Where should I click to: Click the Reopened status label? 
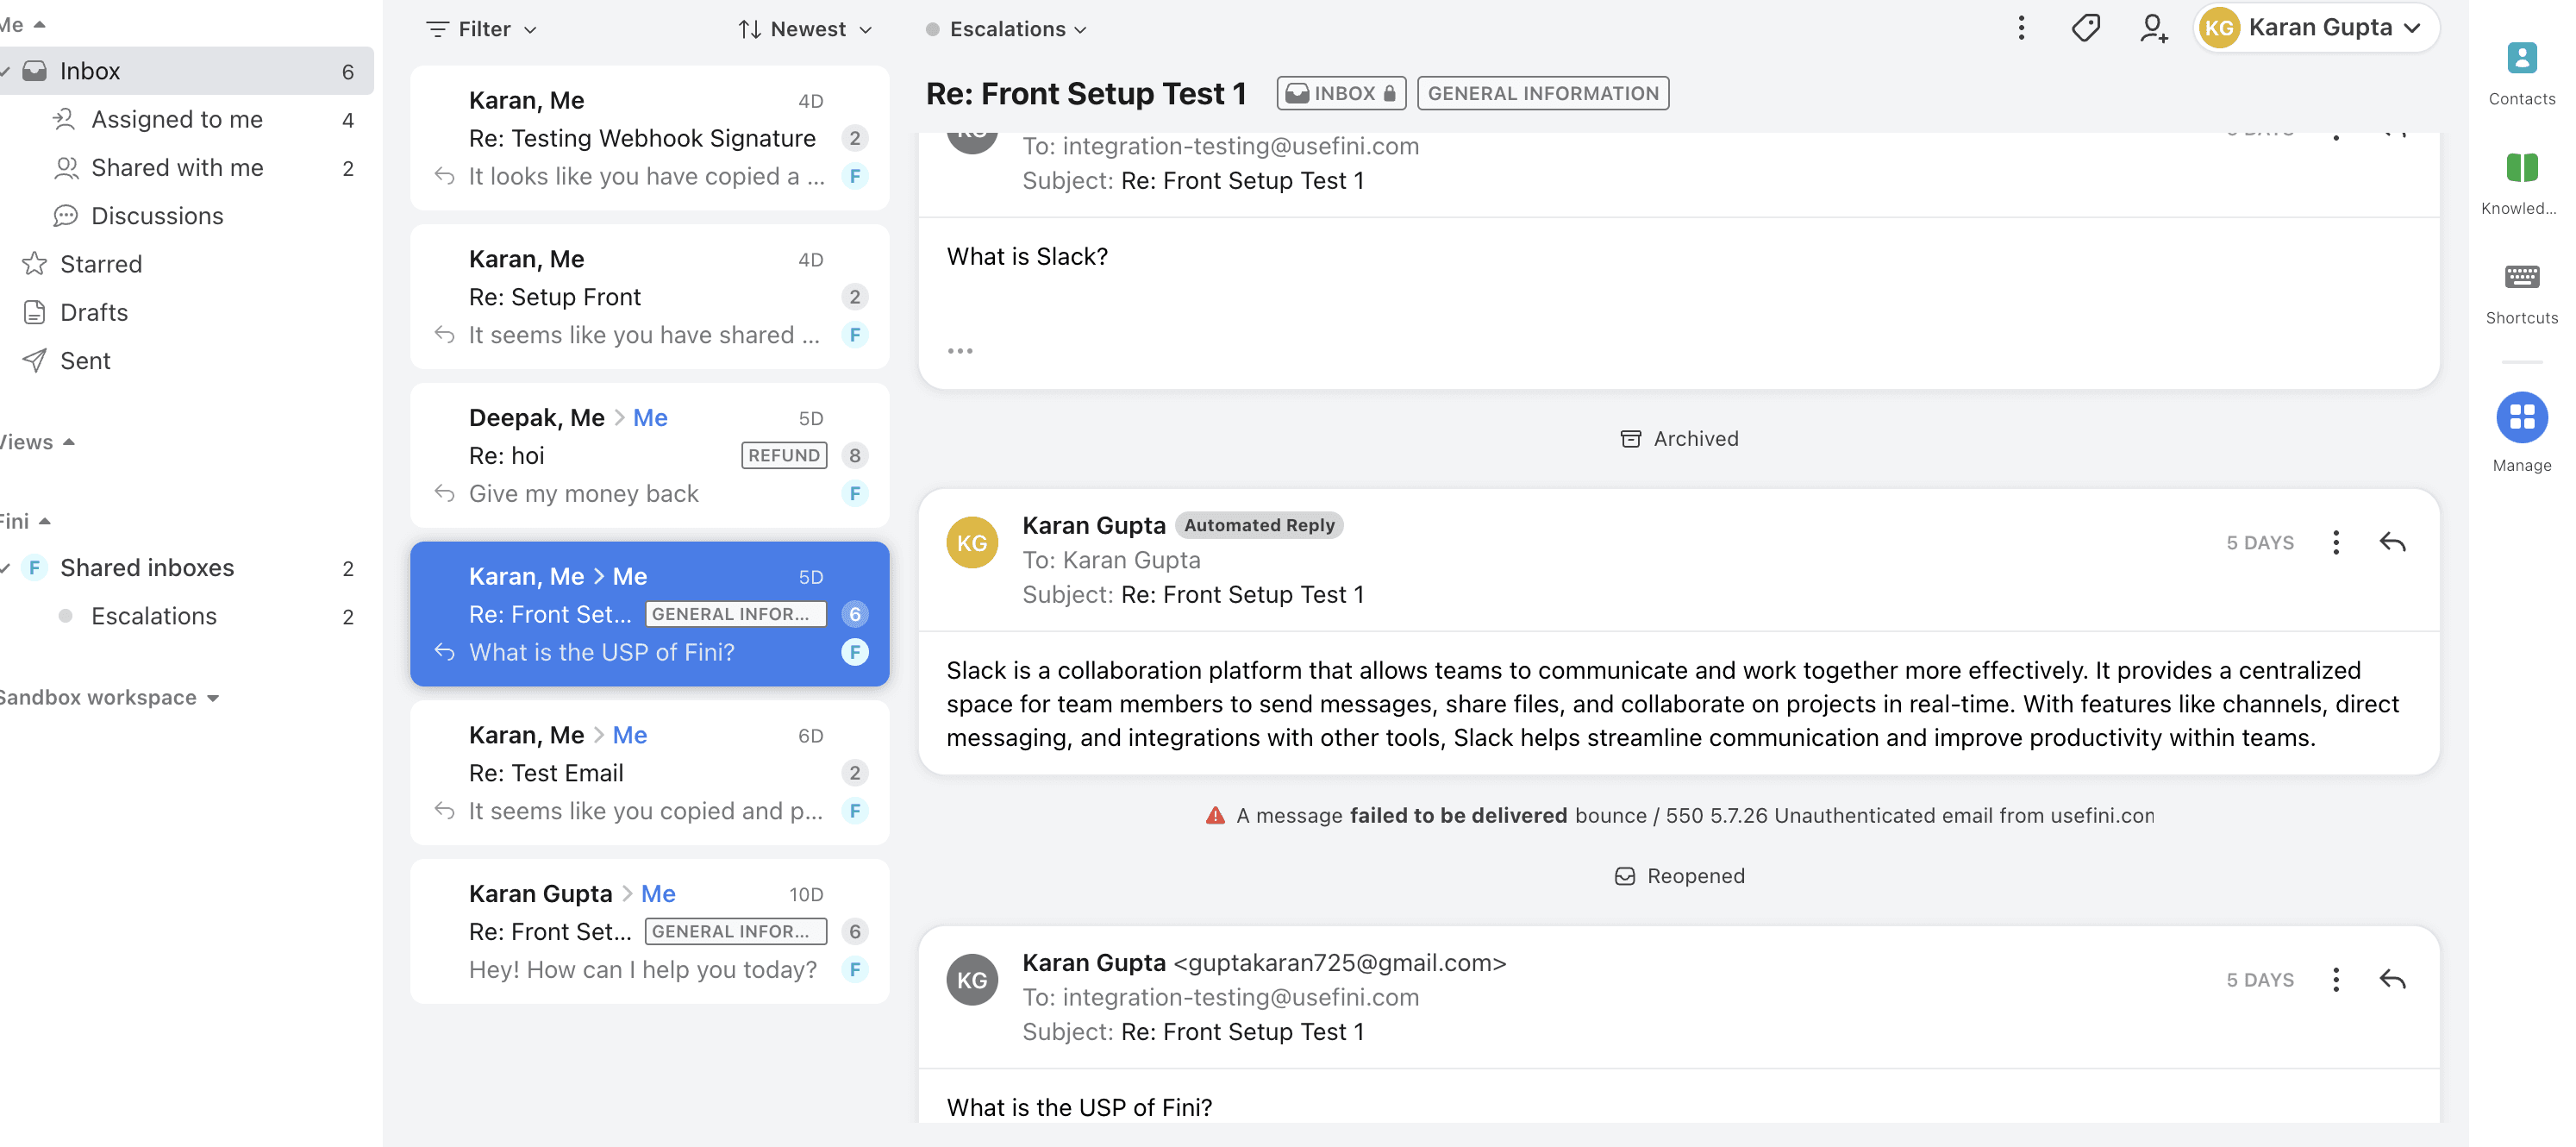pyautogui.click(x=1680, y=876)
